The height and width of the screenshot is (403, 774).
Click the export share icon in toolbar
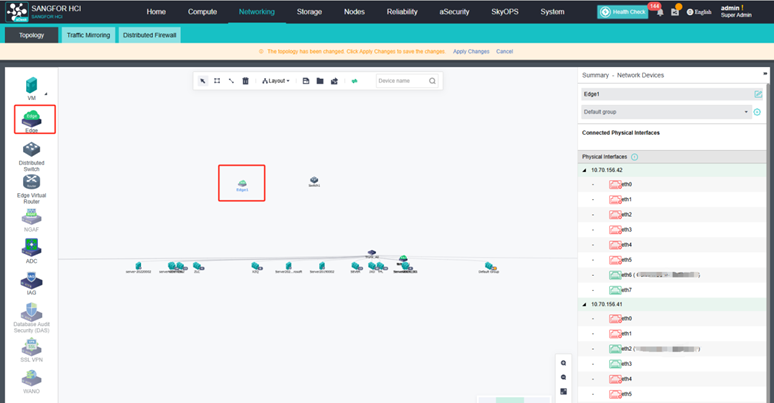click(x=334, y=81)
